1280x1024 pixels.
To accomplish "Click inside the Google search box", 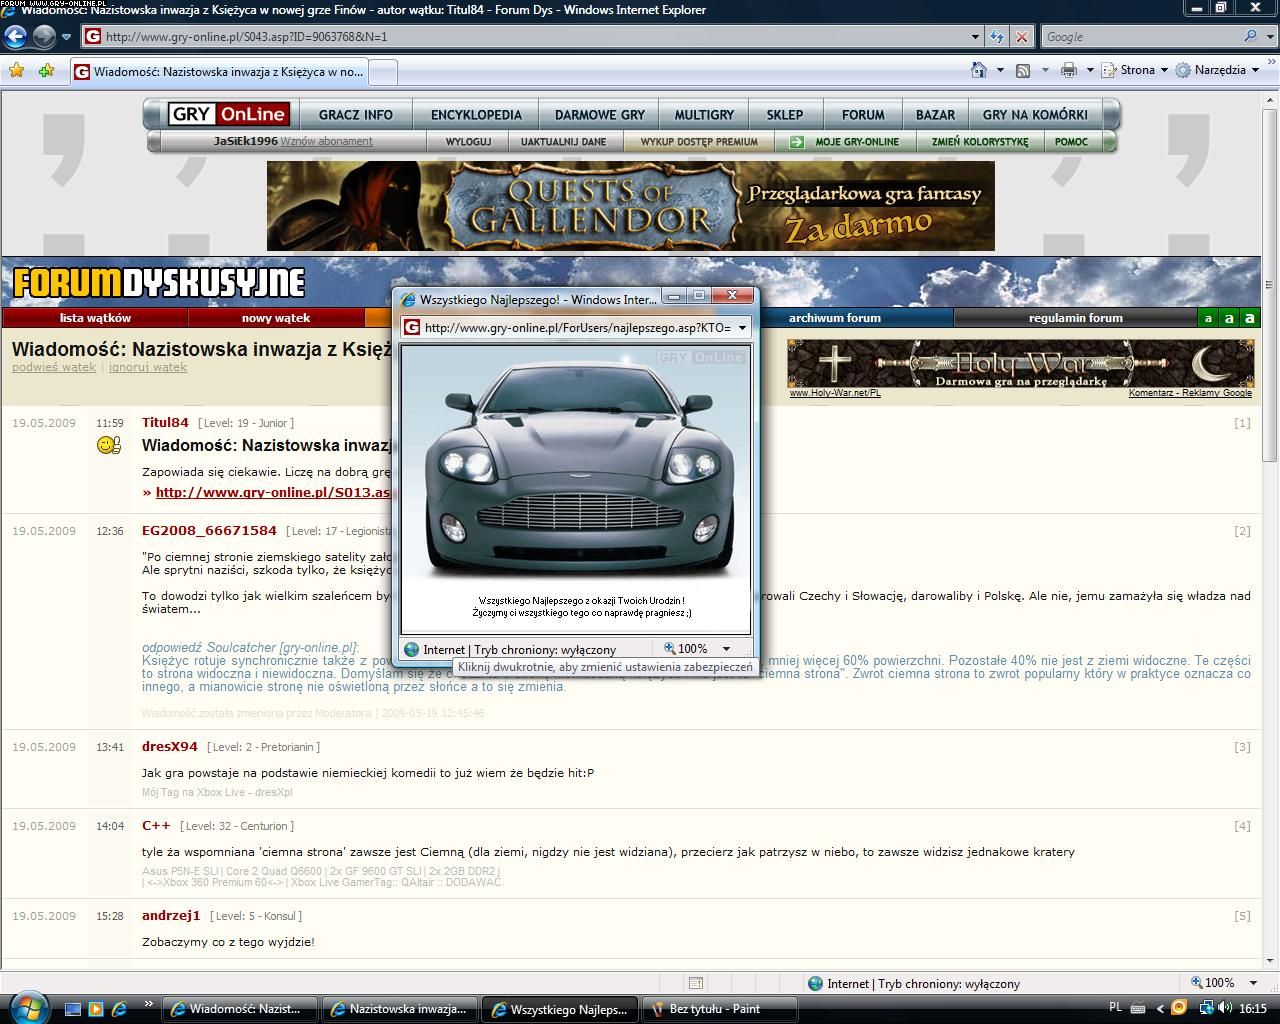I will click(1140, 37).
